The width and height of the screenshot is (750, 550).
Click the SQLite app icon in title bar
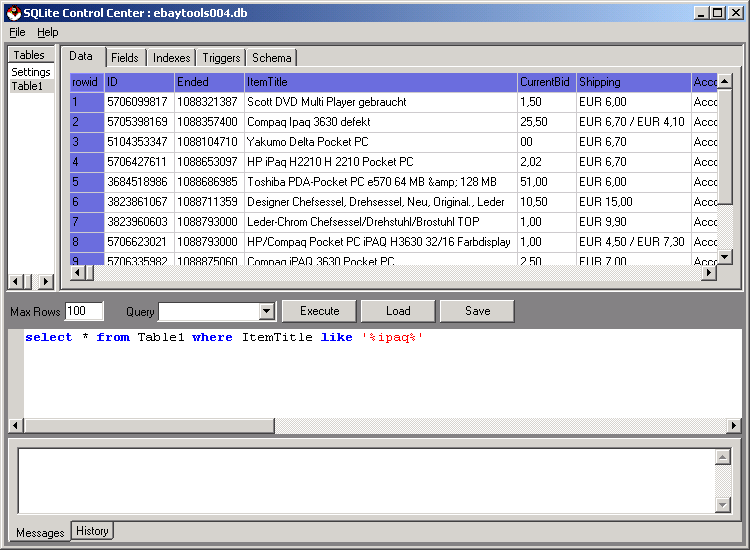(x=13, y=13)
